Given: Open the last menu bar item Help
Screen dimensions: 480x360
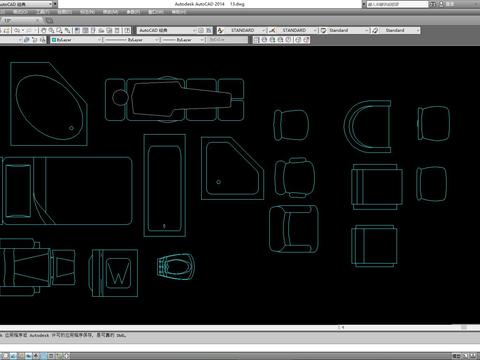Looking at the screenshot, I should point(179,12).
